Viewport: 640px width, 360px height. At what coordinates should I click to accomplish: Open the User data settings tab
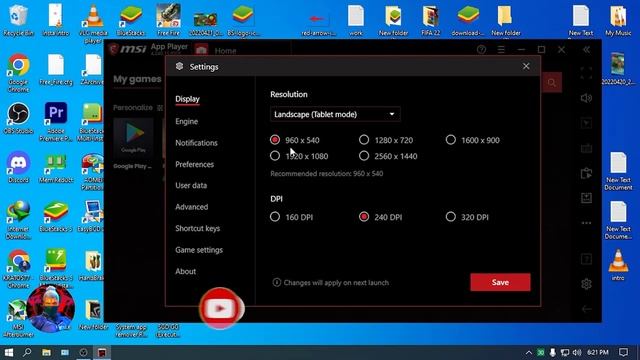coord(191,185)
